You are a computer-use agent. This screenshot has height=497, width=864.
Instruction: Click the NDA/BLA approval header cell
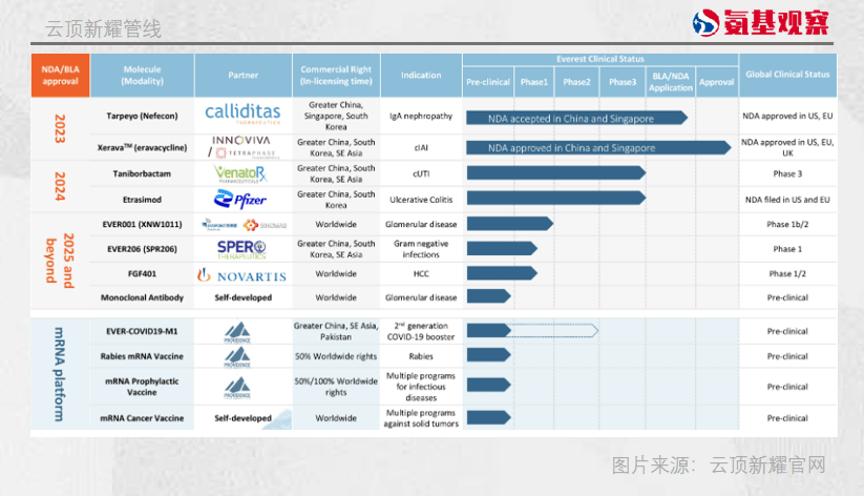point(60,75)
